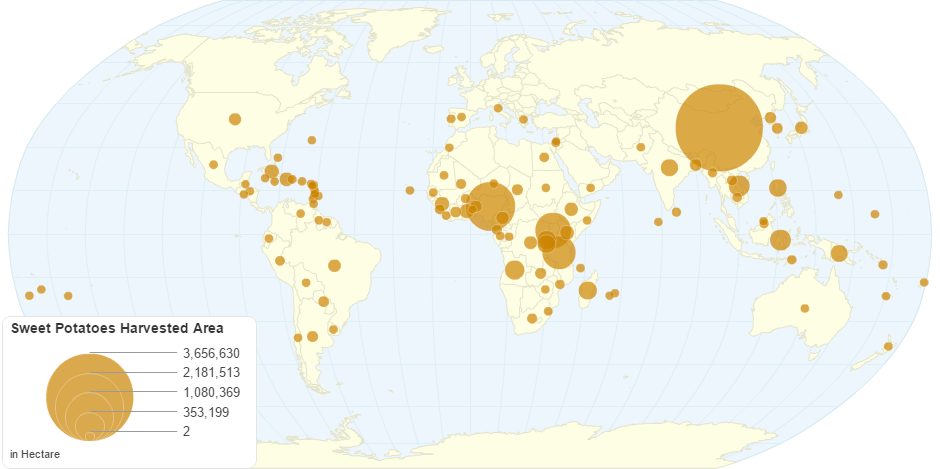Select the 353,199 legend value
The height and width of the screenshot is (469, 940).
tap(211, 412)
